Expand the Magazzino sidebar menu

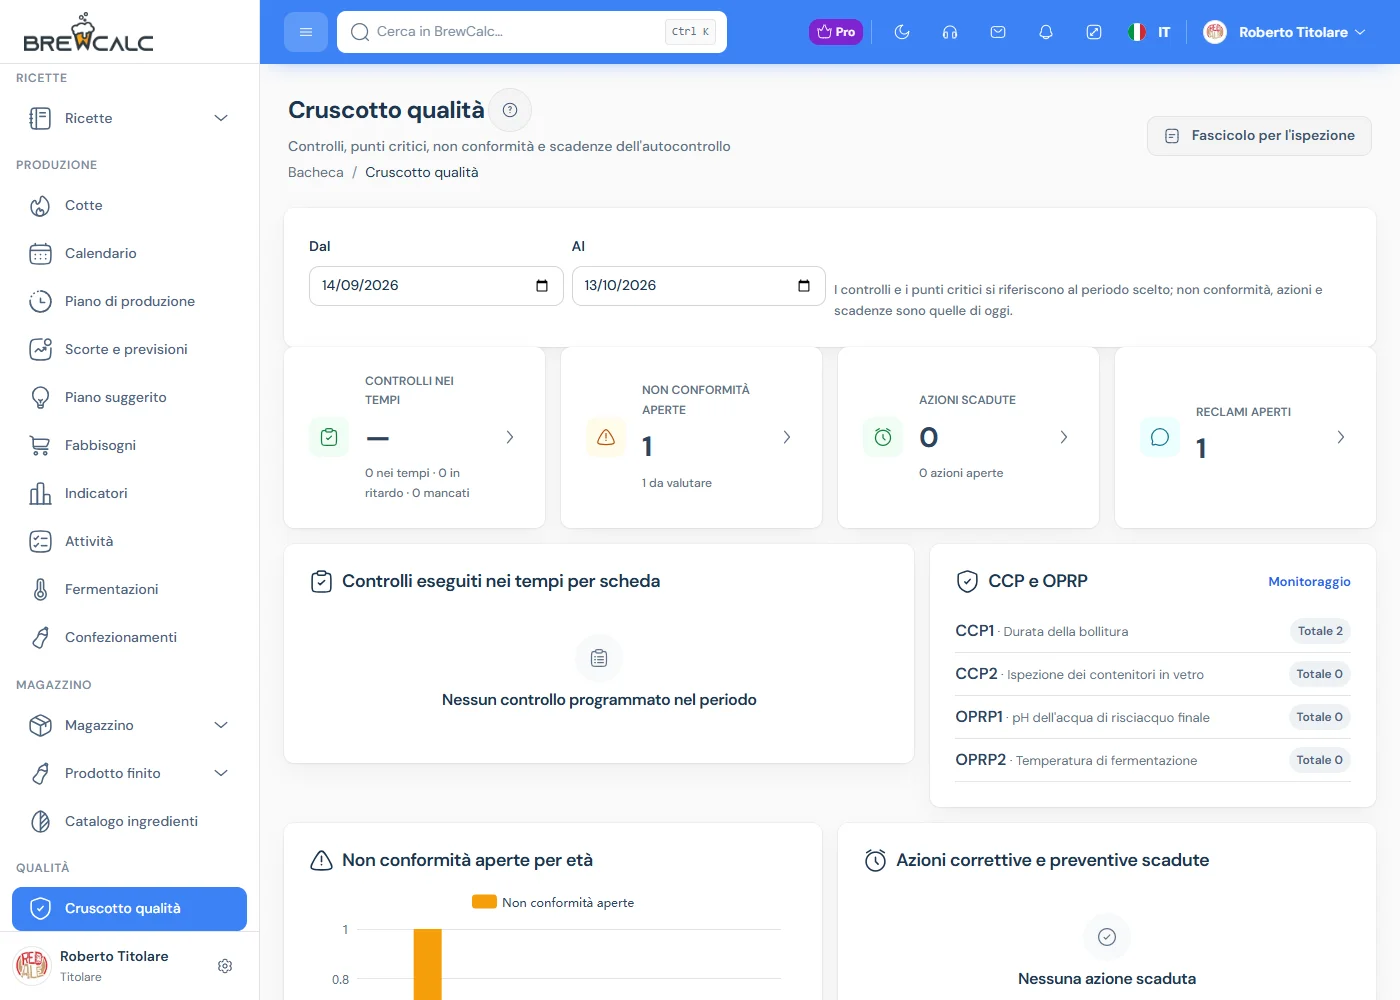pyautogui.click(x=130, y=725)
